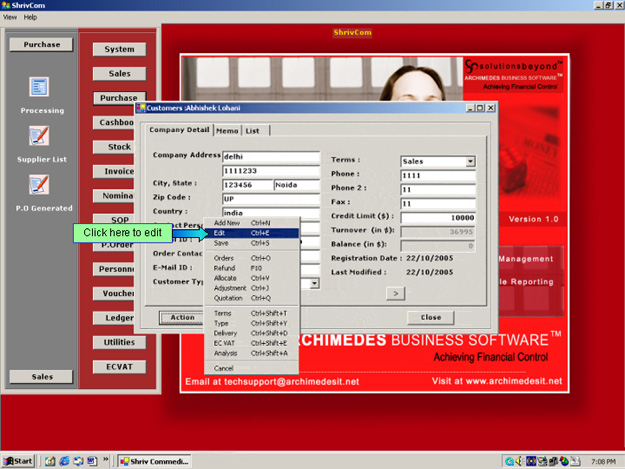Open the Help menu

(30, 18)
